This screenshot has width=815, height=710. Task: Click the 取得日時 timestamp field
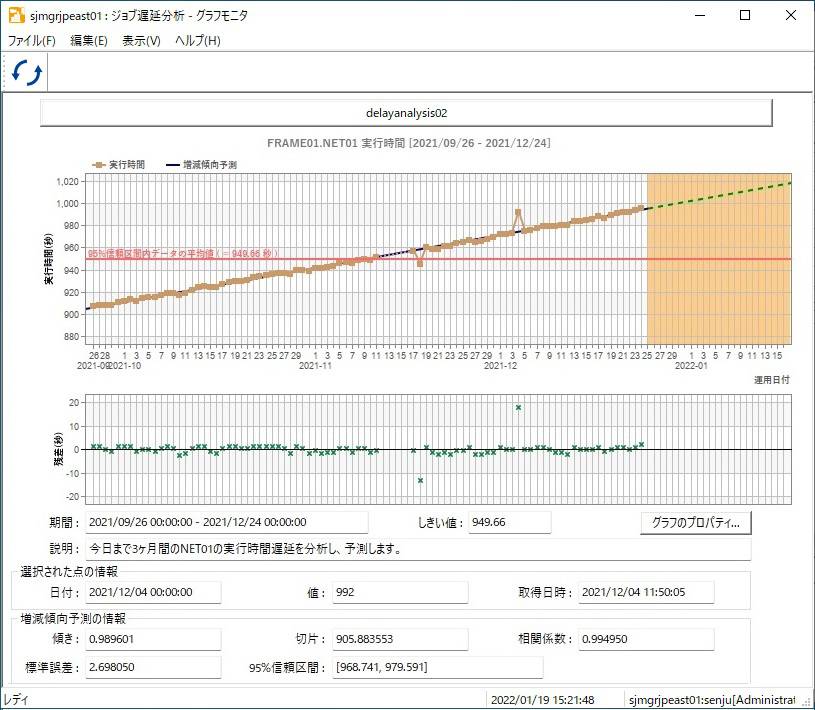pyautogui.click(x=646, y=592)
